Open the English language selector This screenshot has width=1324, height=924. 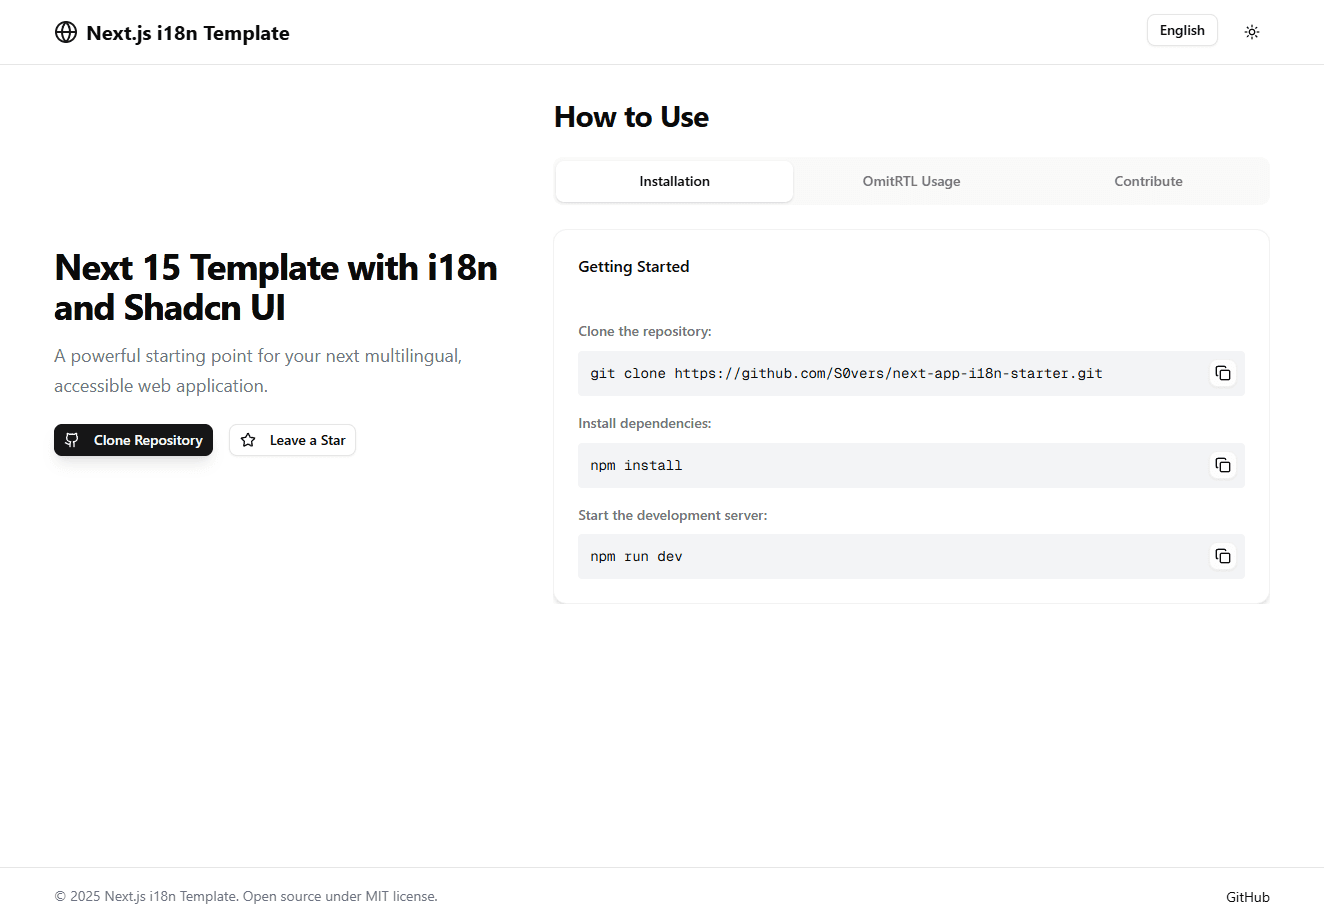[1182, 30]
